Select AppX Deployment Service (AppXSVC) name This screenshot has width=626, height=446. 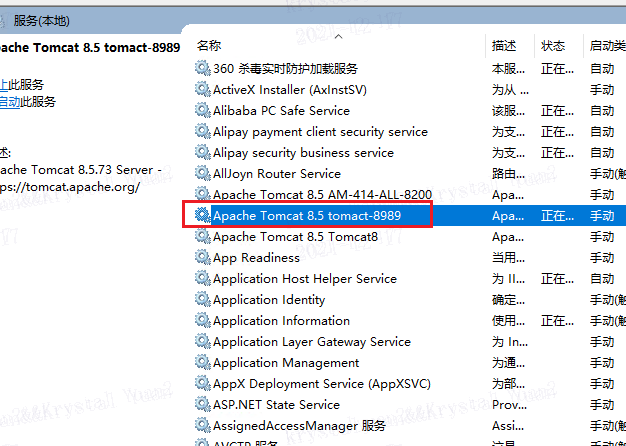(x=322, y=384)
